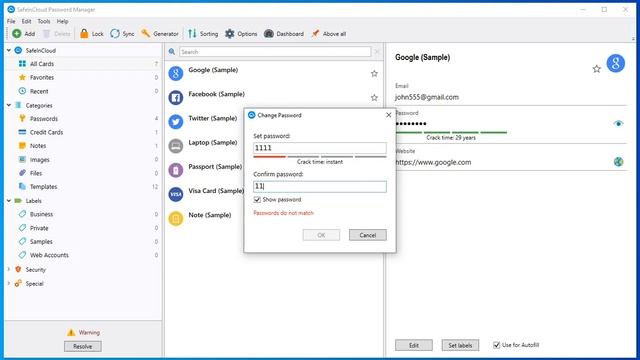Click the Add card toolbar button
This screenshot has width=640, height=360.
coord(23,34)
